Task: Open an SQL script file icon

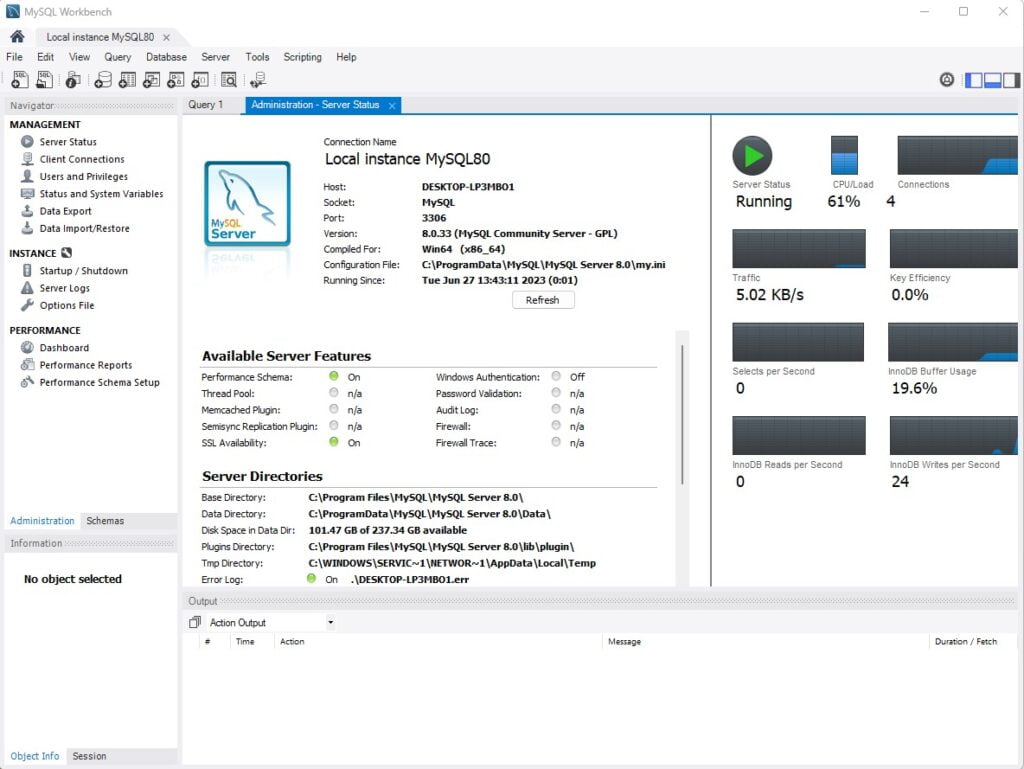Action: click(x=44, y=80)
